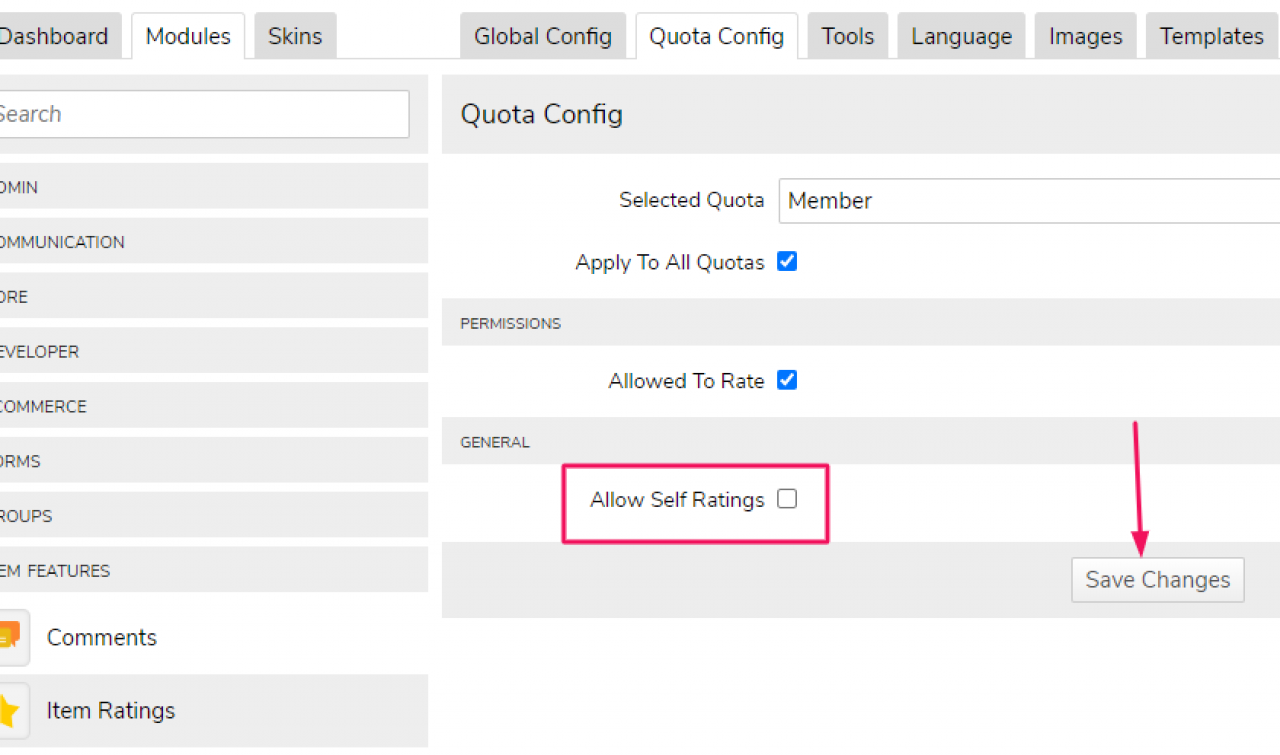Click the Save Changes button
Image resolution: width=1280 pixels, height=755 pixels.
(x=1157, y=580)
